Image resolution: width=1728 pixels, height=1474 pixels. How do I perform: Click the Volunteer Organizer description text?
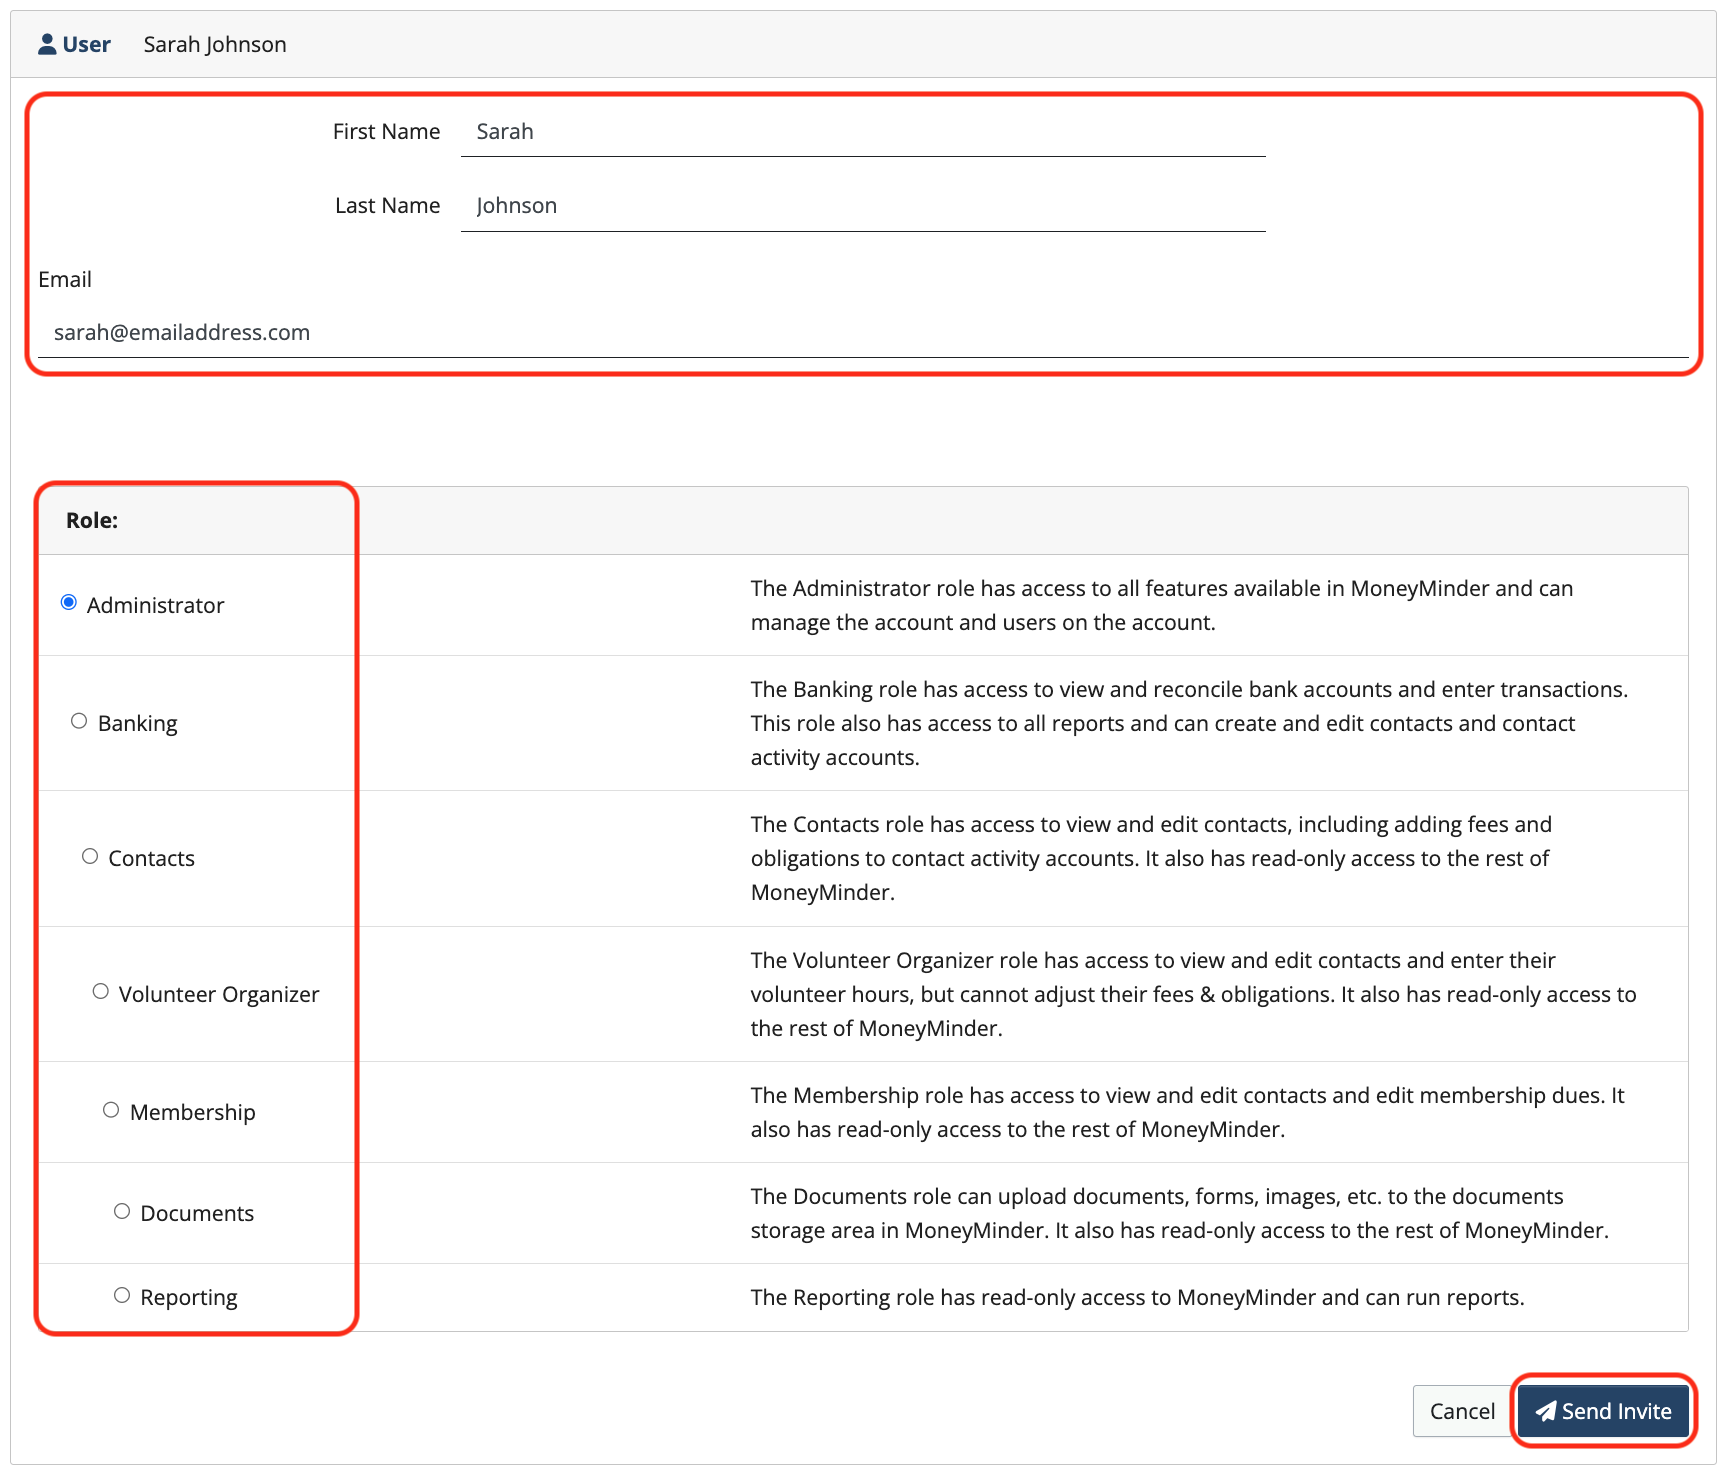tap(1193, 994)
